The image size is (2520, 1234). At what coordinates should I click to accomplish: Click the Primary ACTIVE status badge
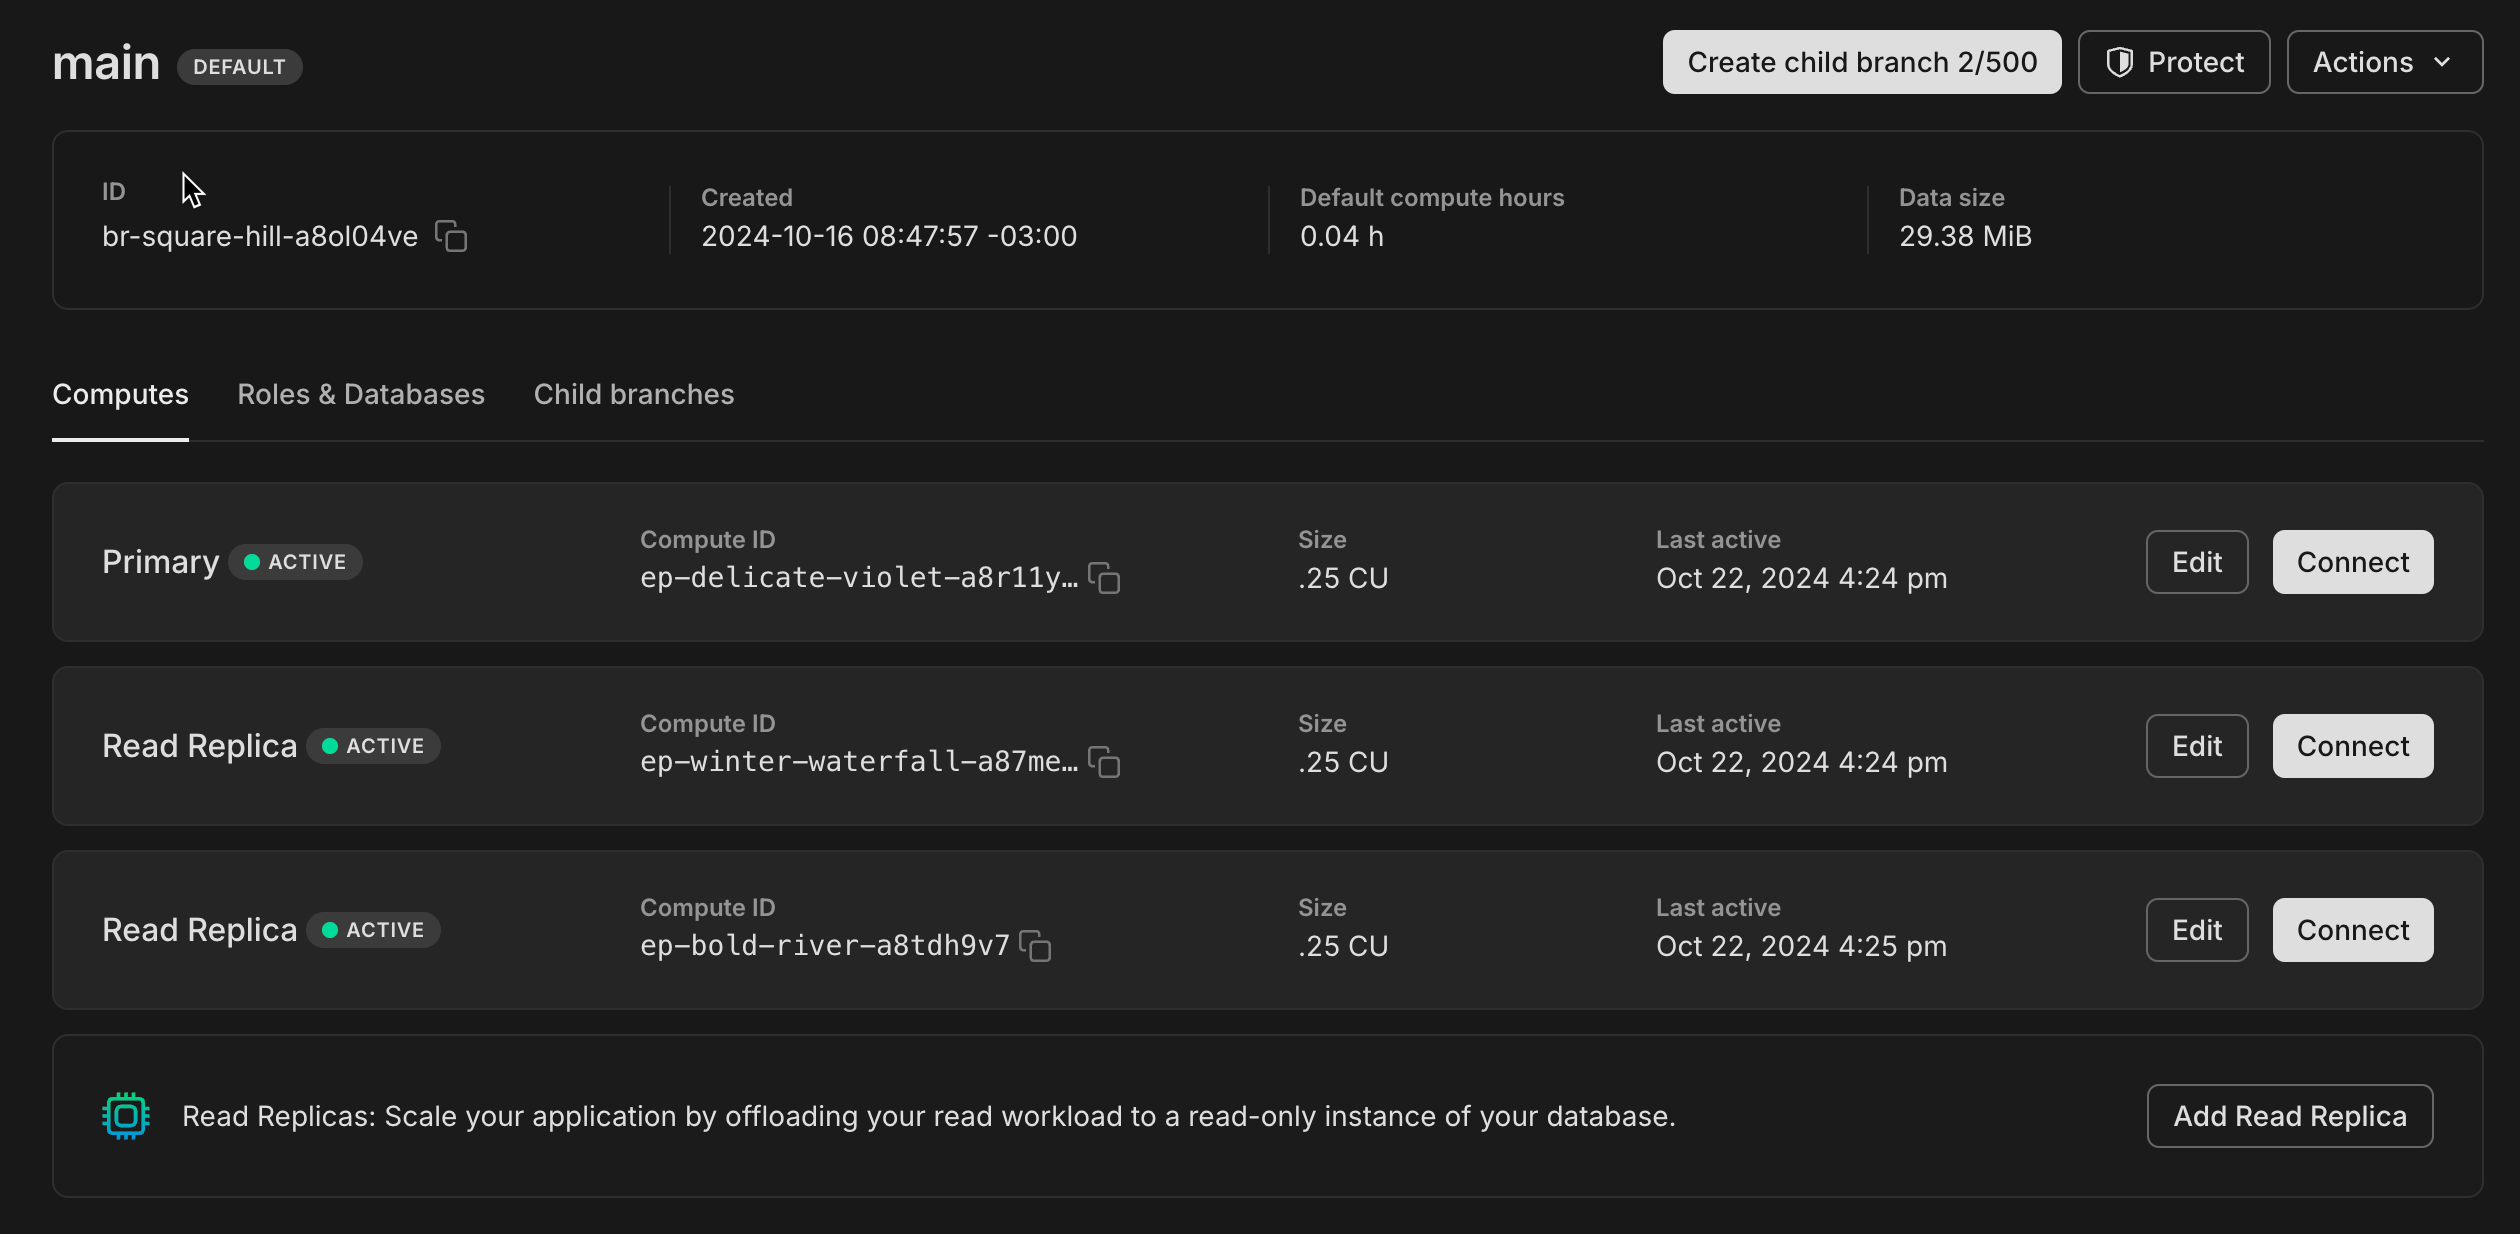click(296, 562)
